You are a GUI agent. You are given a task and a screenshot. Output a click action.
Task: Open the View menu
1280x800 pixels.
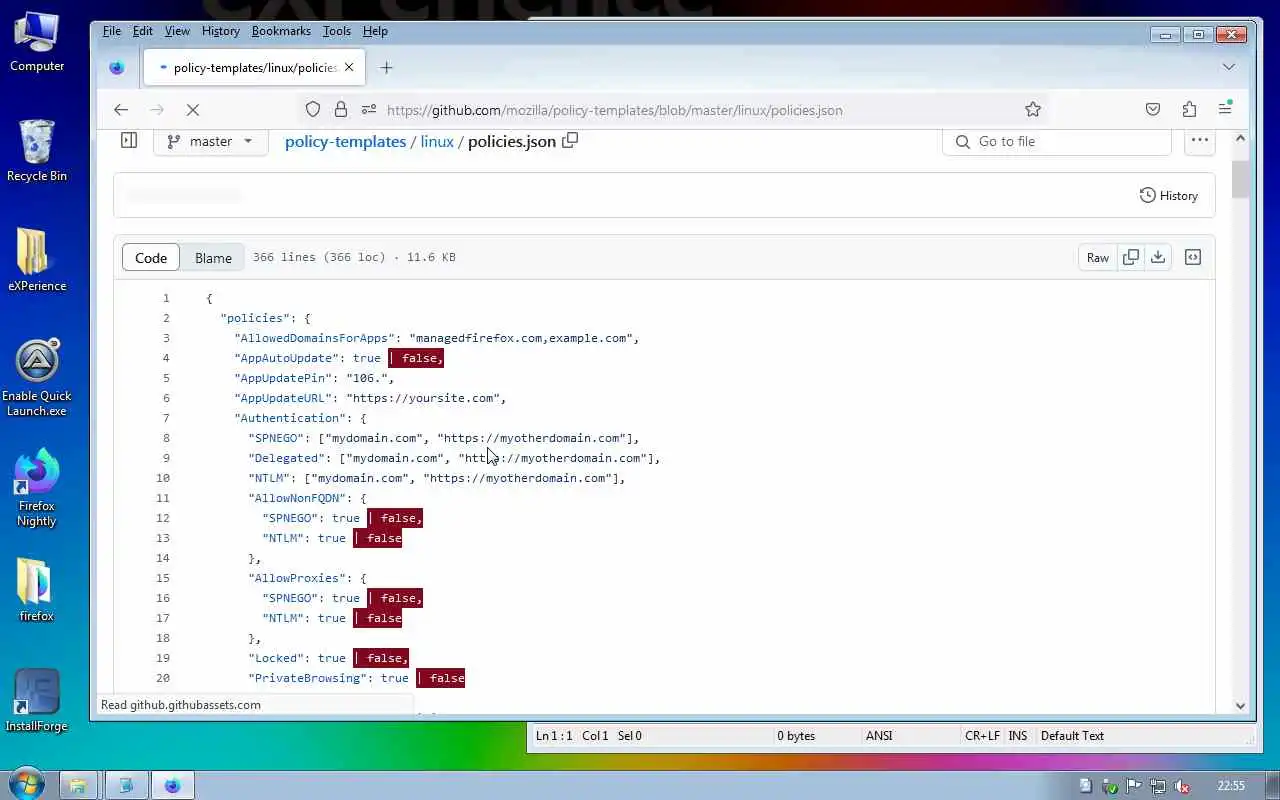tap(177, 31)
